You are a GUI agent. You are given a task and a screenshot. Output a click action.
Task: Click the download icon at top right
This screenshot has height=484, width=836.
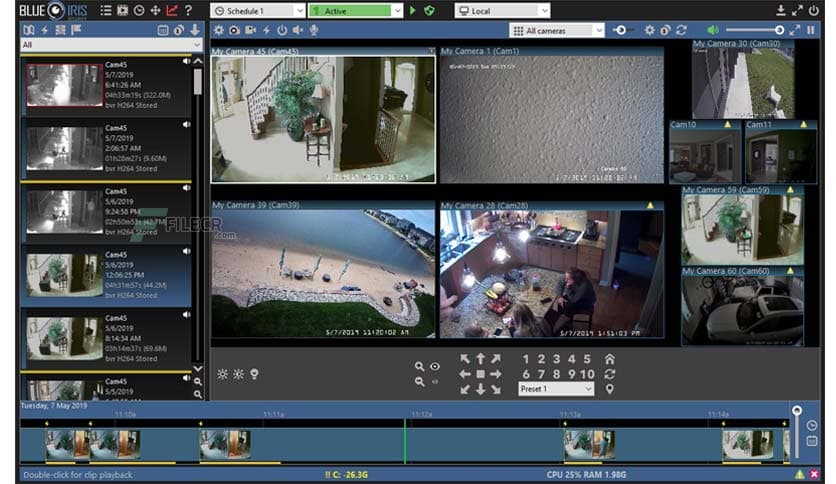coord(781,10)
